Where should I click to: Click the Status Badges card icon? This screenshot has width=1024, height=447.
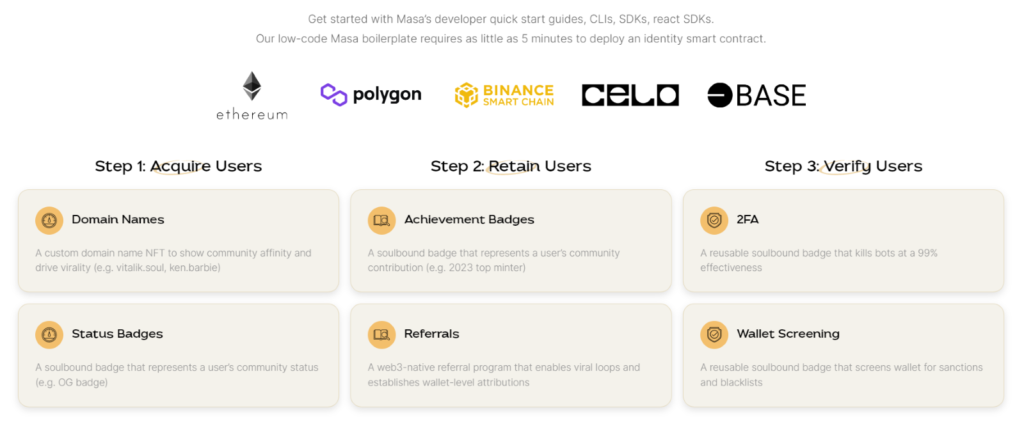[49, 335]
